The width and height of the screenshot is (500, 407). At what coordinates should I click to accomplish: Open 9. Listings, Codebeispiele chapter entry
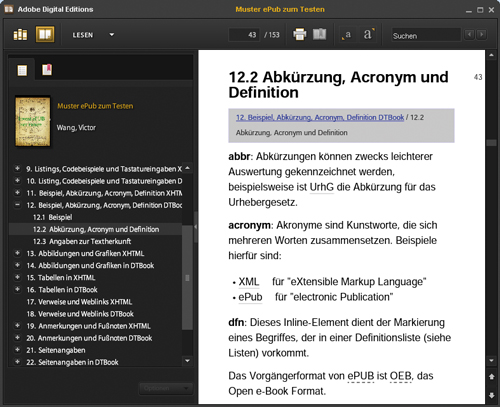104,169
